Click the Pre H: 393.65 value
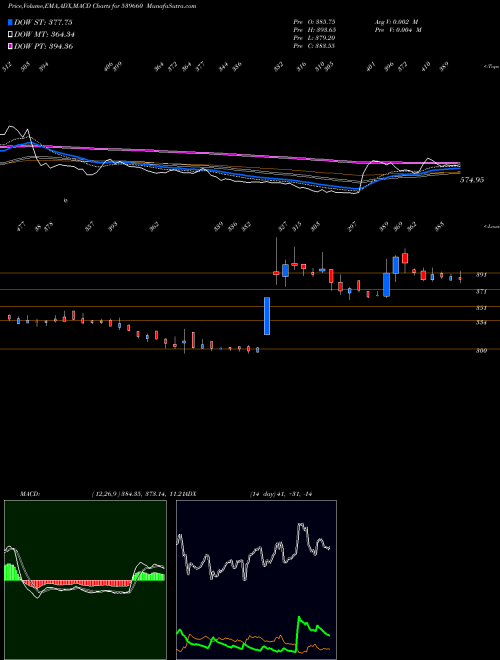The height and width of the screenshot is (660, 500). point(314,30)
